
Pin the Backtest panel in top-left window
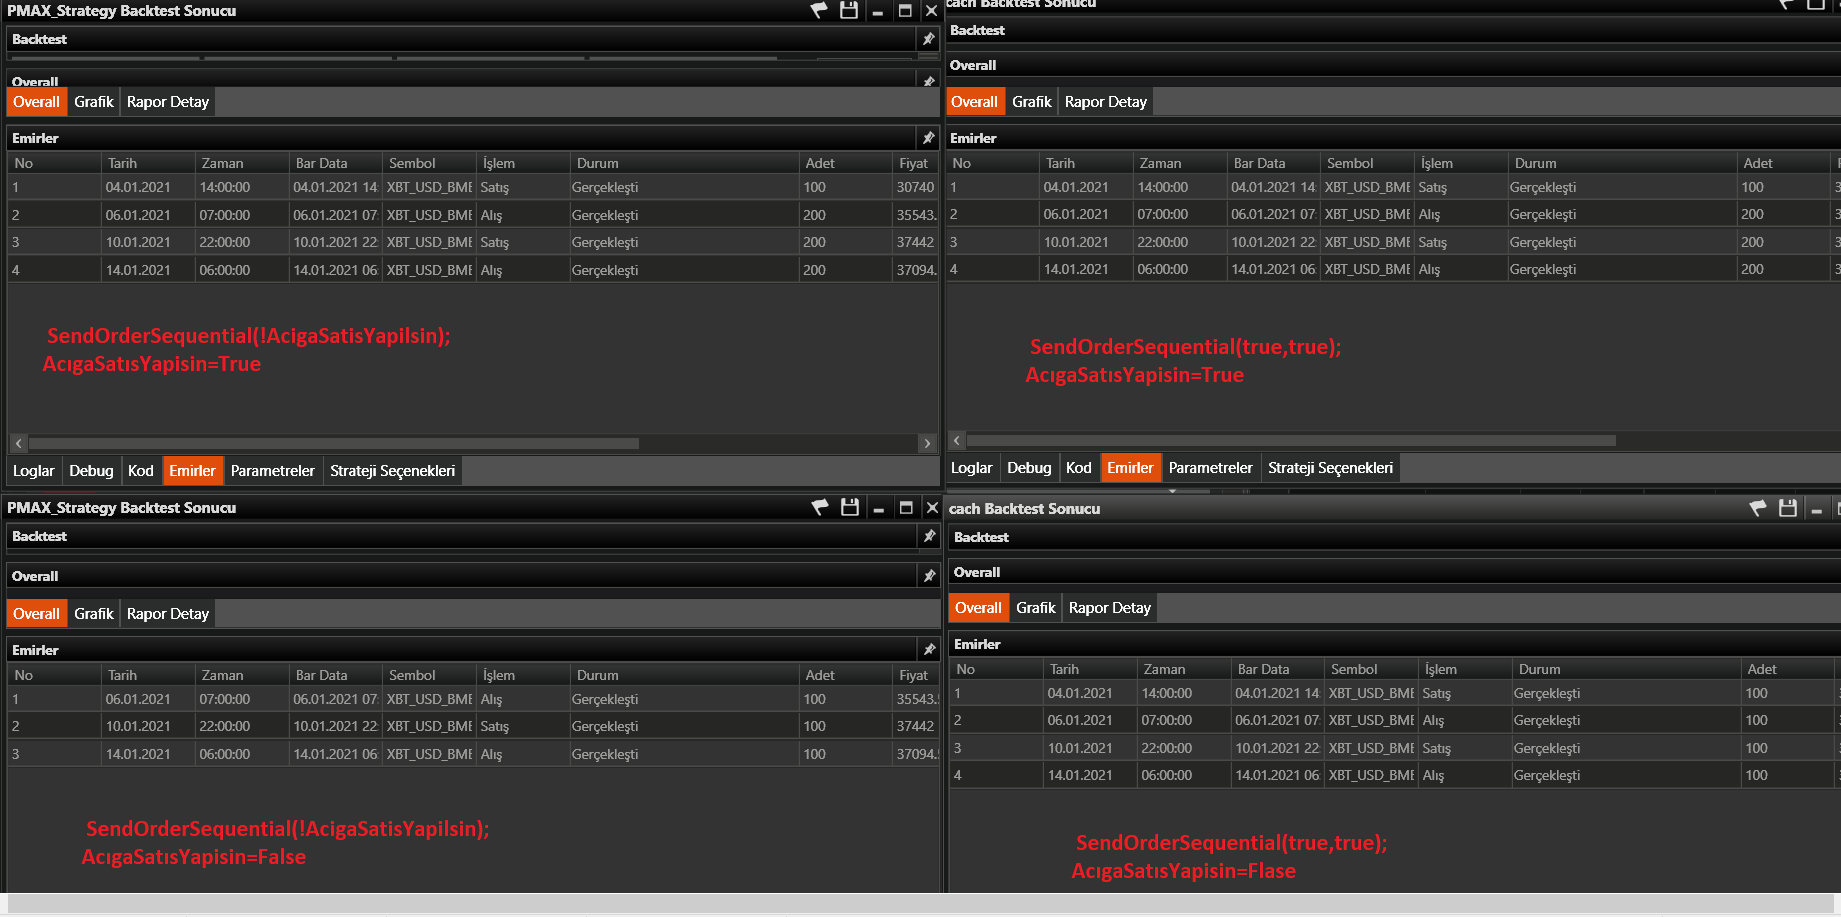[928, 39]
